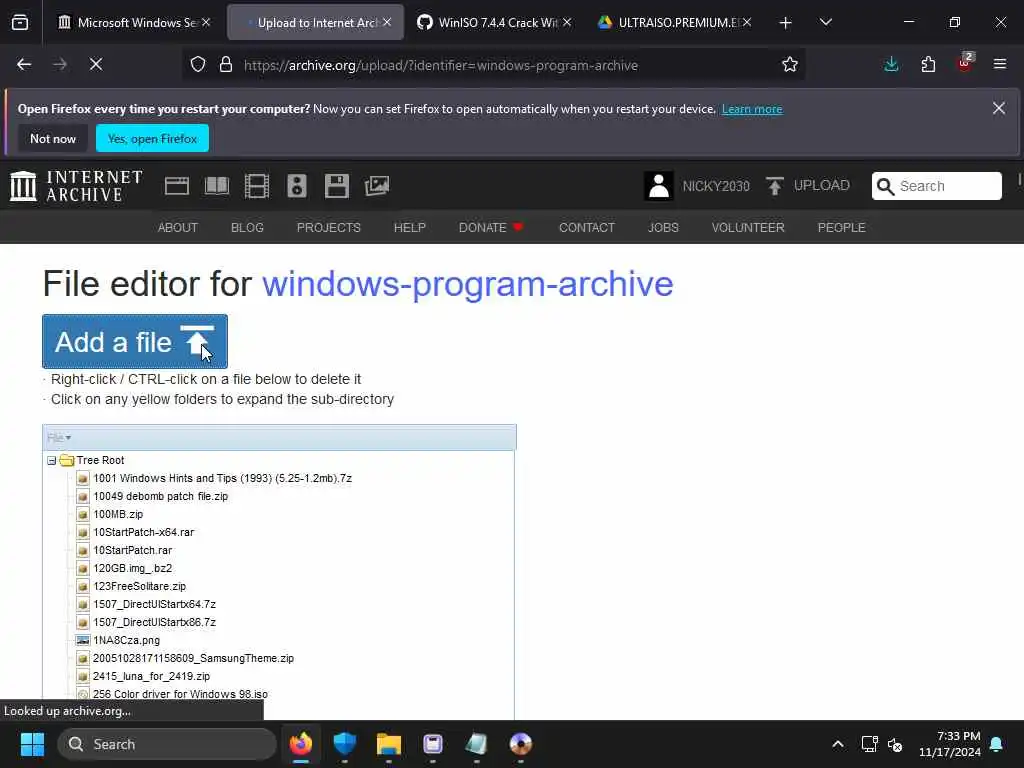The height and width of the screenshot is (768, 1024).
Task: List all tabs with the chevron dropdown
Action: pyautogui.click(x=825, y=22)
